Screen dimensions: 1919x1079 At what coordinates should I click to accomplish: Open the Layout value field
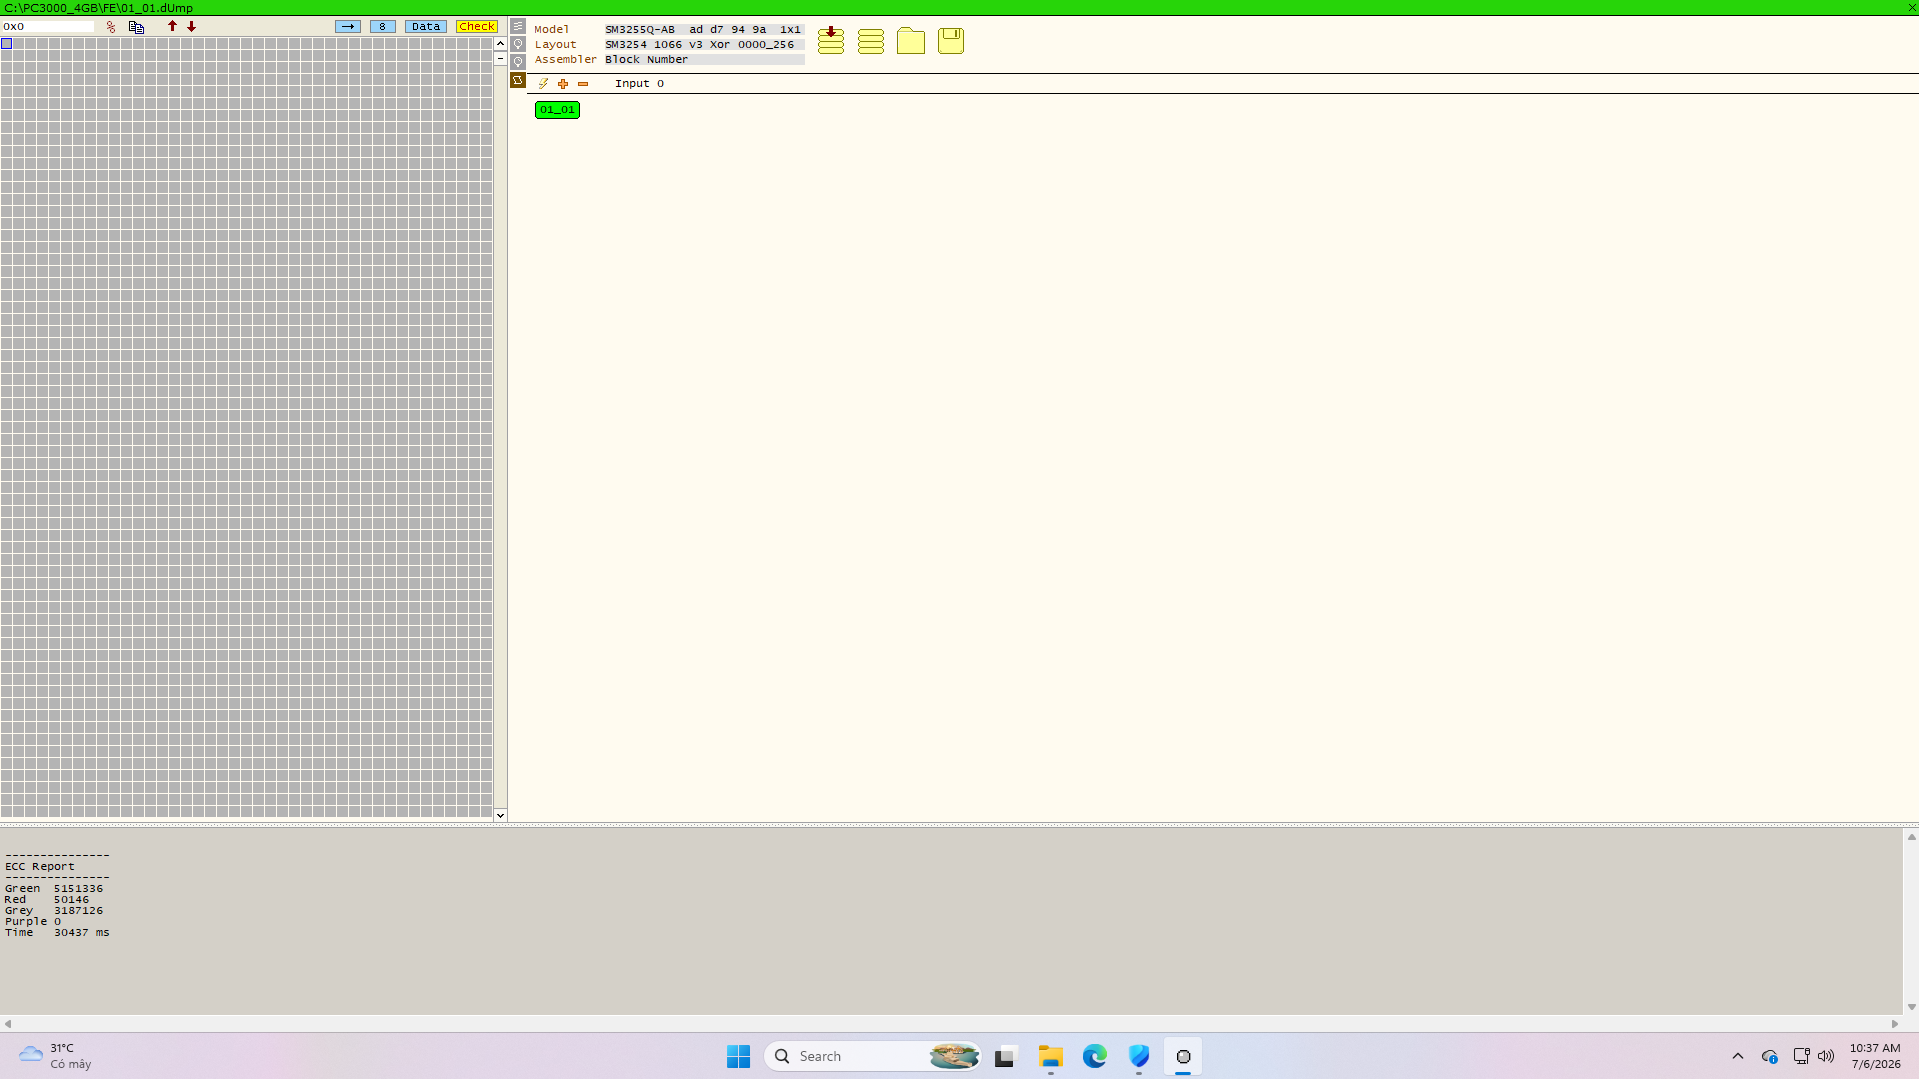coord(704,44)
